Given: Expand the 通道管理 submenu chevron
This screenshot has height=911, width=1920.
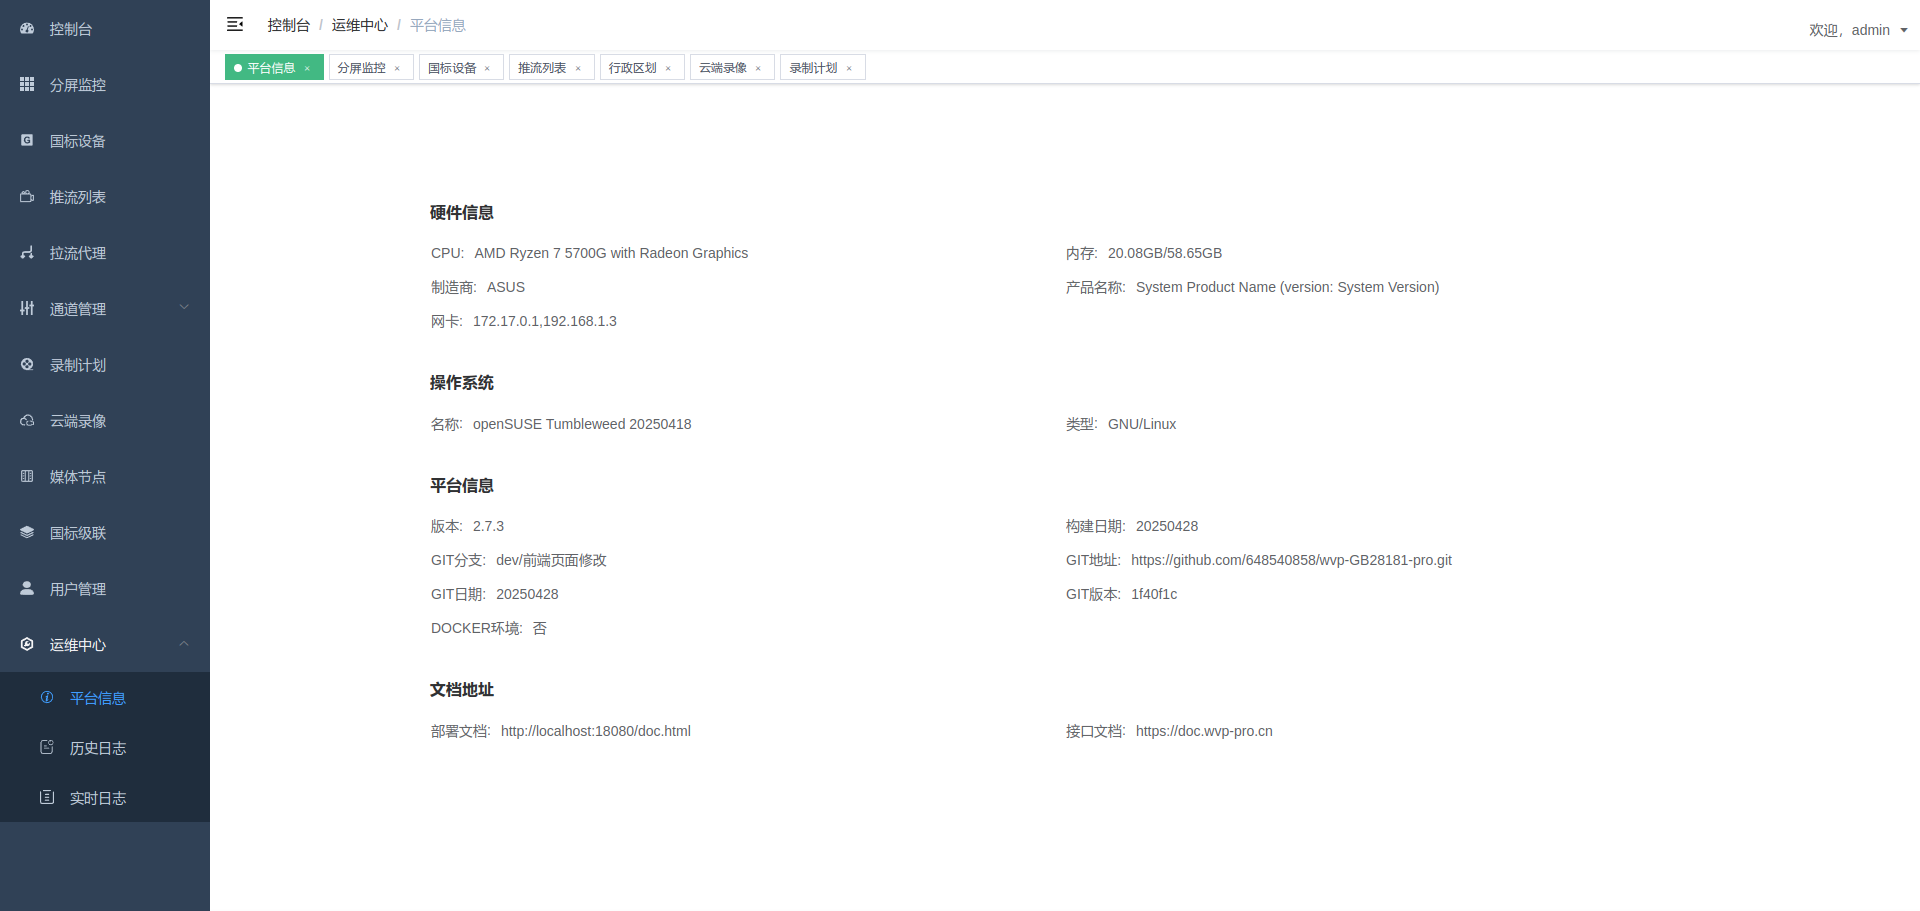Looking at the screenshot, I should (184, 308).
